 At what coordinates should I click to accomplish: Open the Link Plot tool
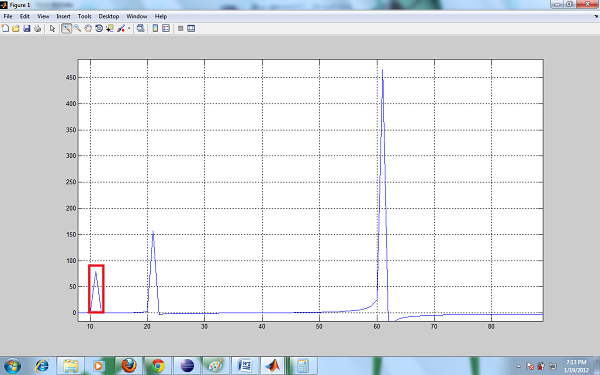(x=140, y=28)
